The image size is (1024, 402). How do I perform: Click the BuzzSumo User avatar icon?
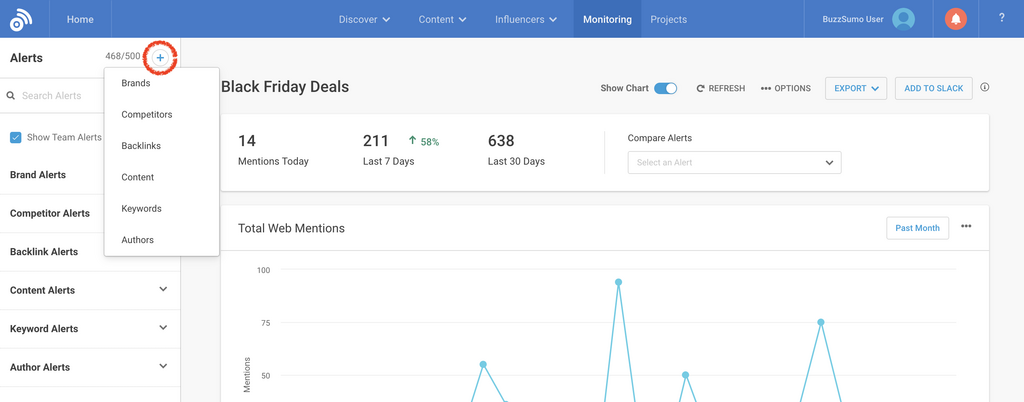click(904, 19)
